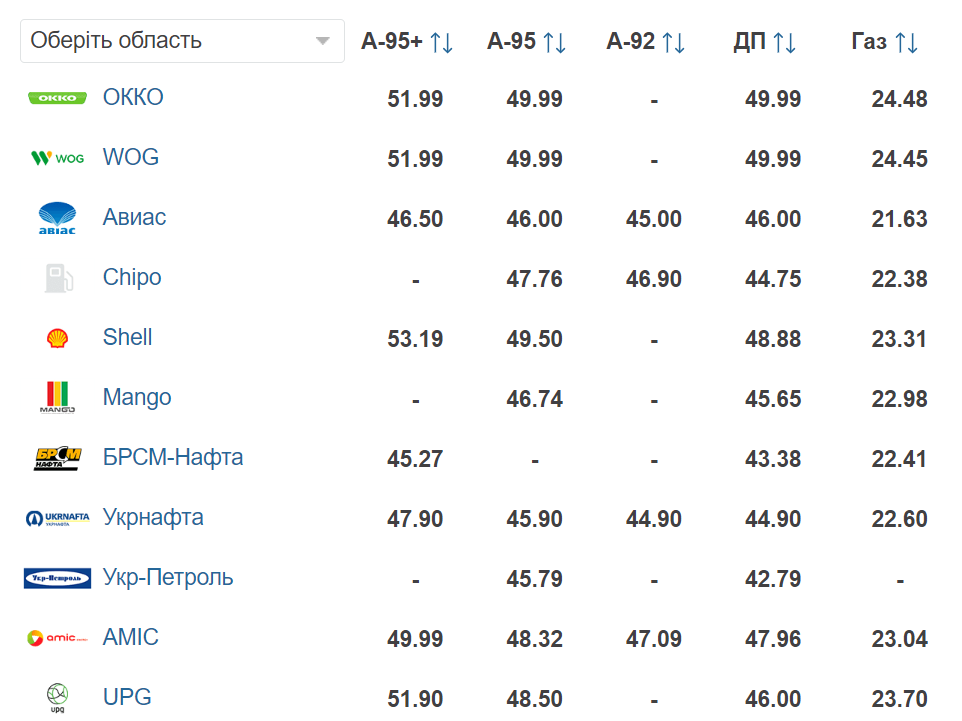This screenshot has height=721, width=962.
Task: Open the 'Оберіть область' region dropdown
Action: [x=182, y=41]
